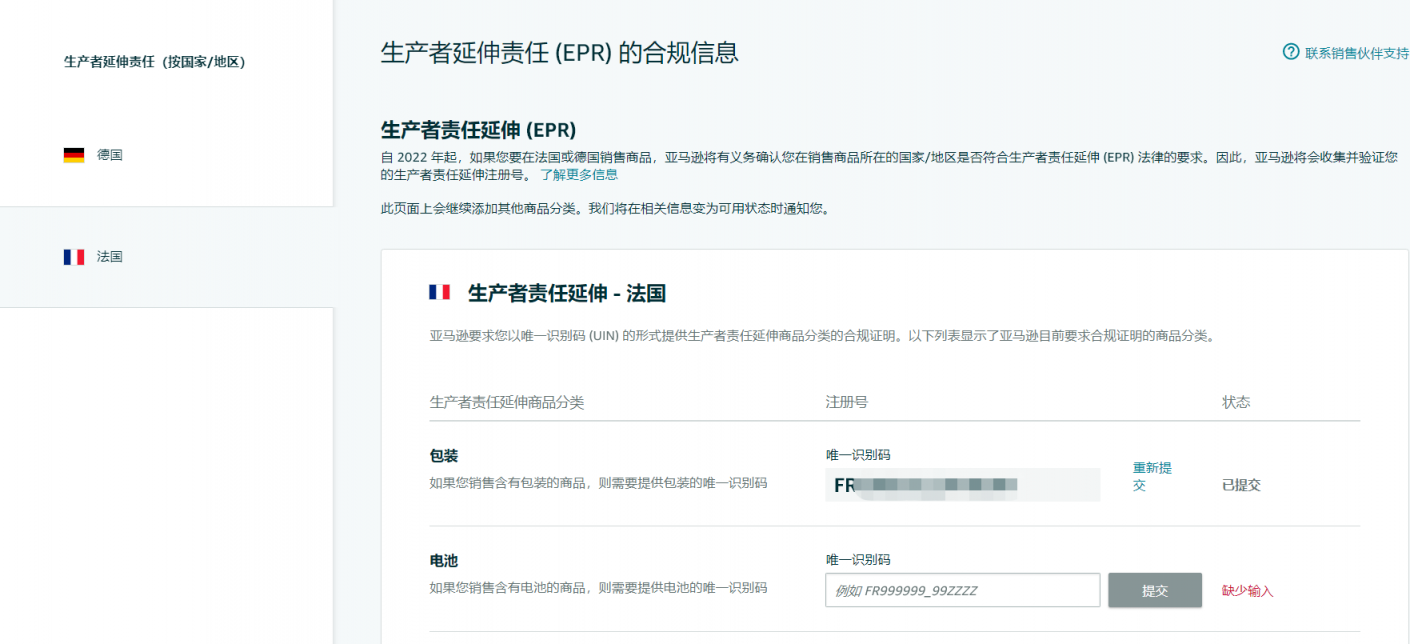Viewport: 1410px width, 644px height.
Task: Select 德国 in the country sidebar
Action: click(110, 155)
